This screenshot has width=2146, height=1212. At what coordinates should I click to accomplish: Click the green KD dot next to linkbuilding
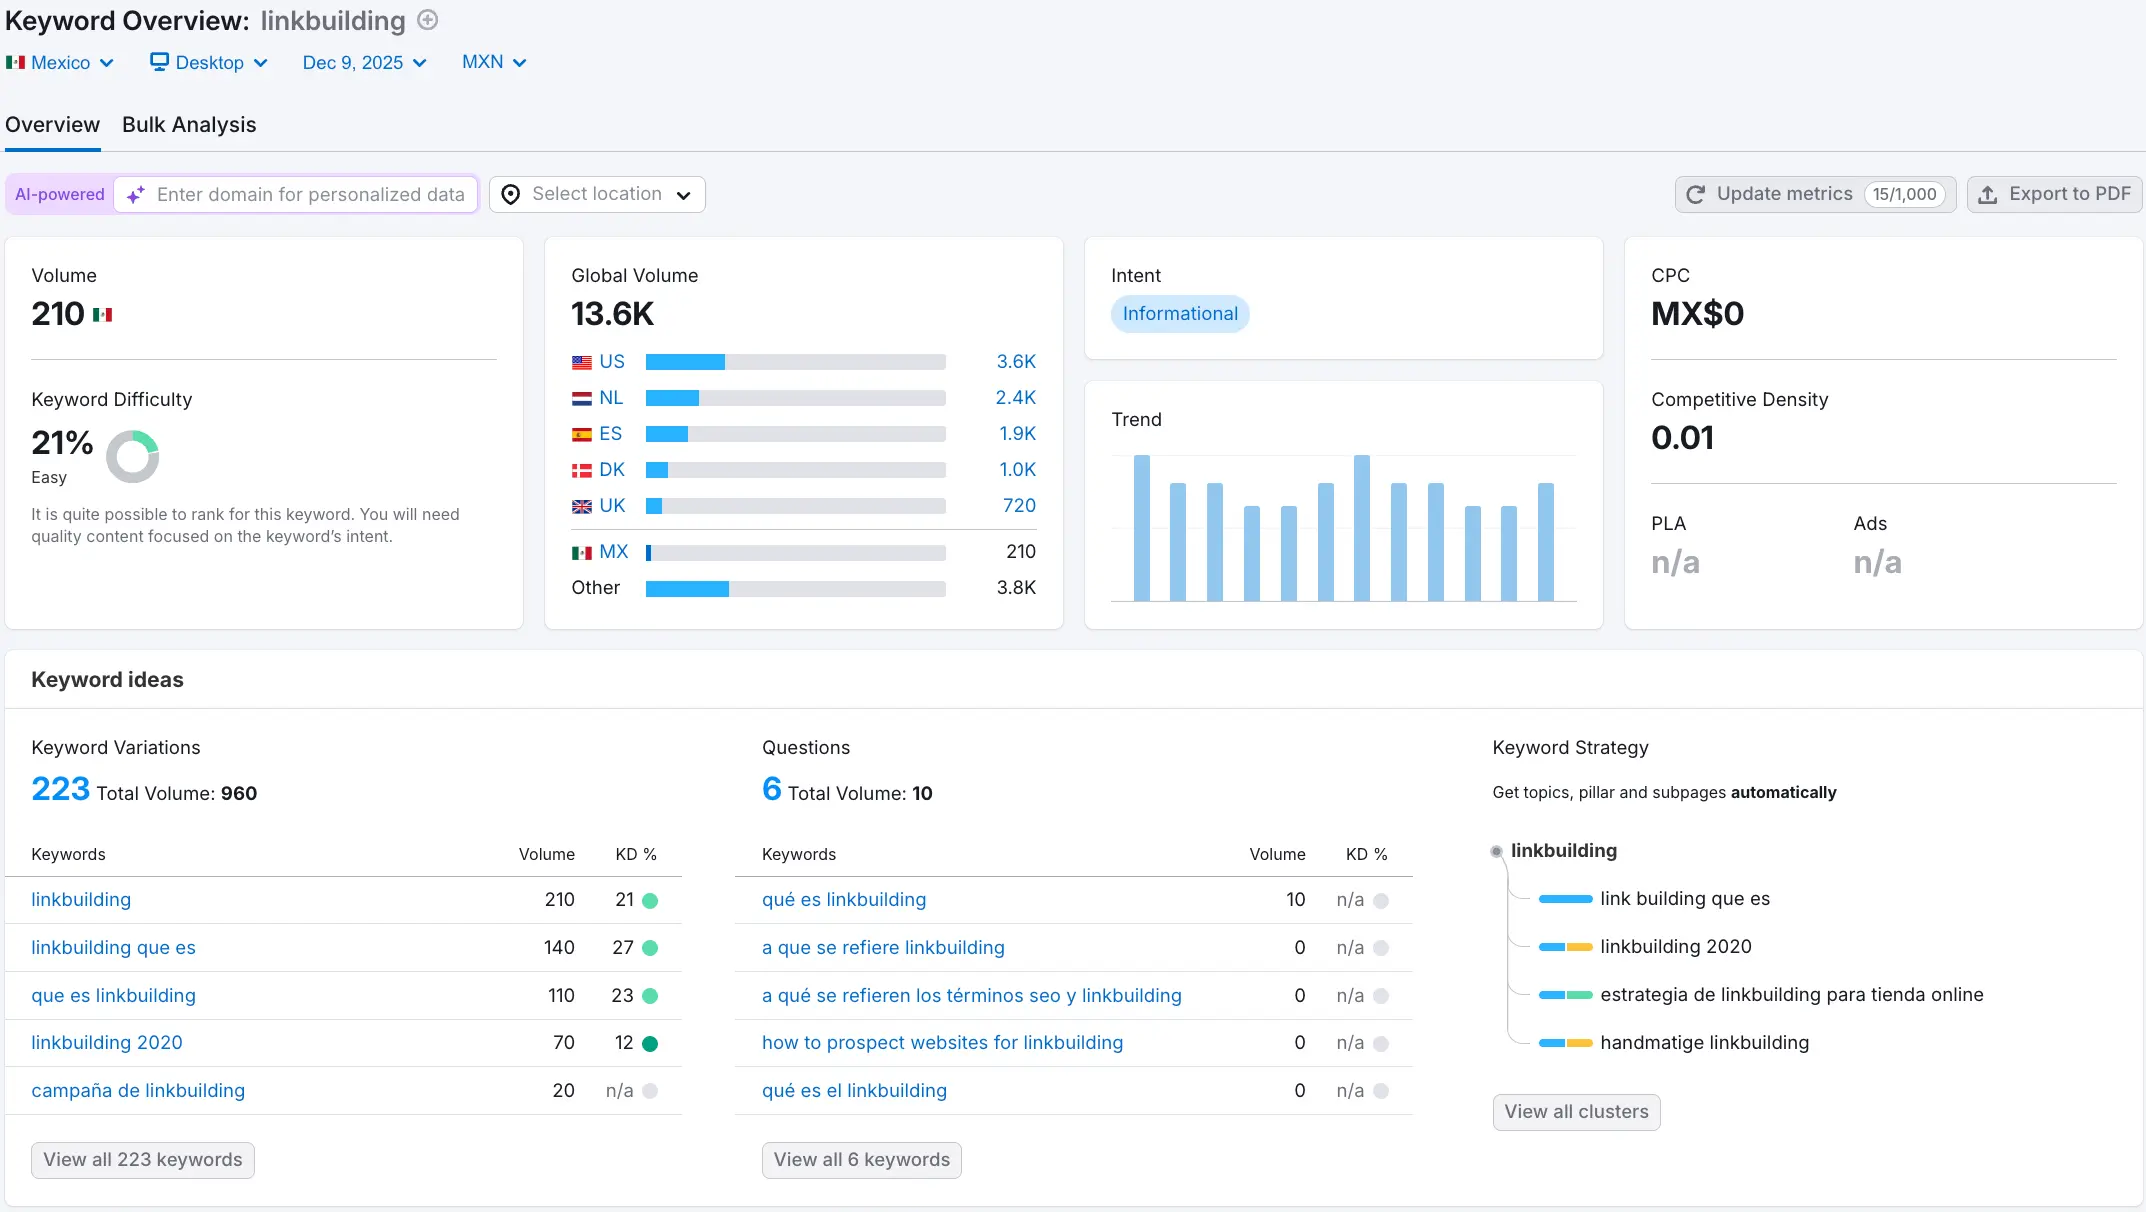[651, 900]
